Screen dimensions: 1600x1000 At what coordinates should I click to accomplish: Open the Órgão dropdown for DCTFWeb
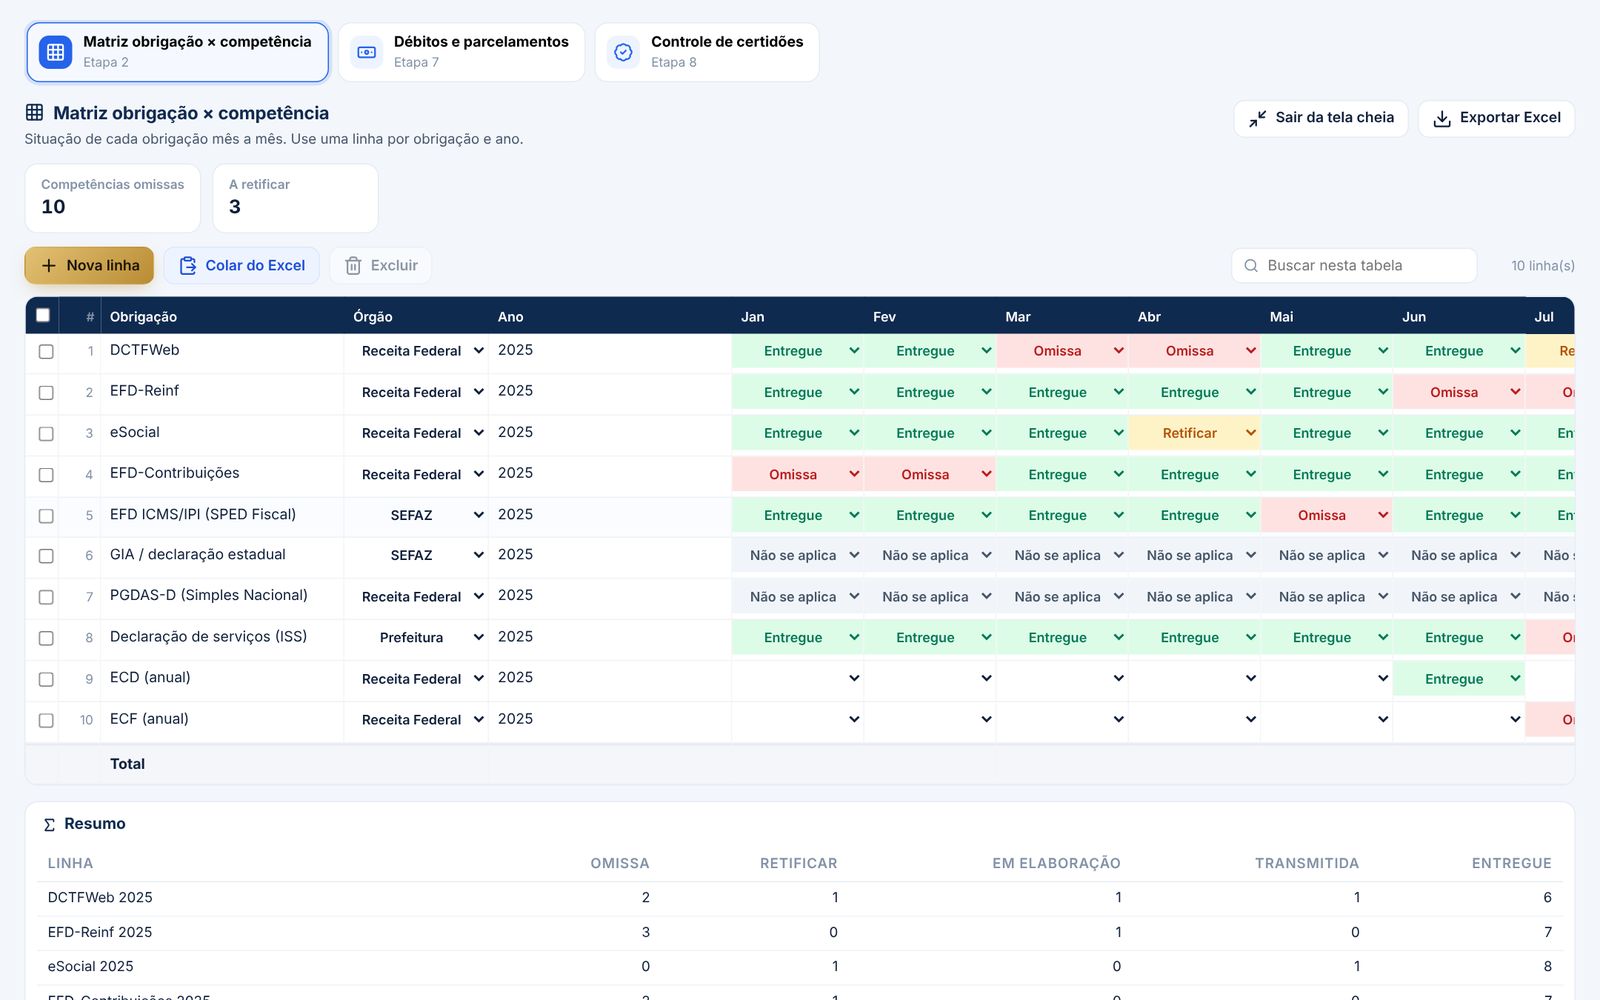416,351
